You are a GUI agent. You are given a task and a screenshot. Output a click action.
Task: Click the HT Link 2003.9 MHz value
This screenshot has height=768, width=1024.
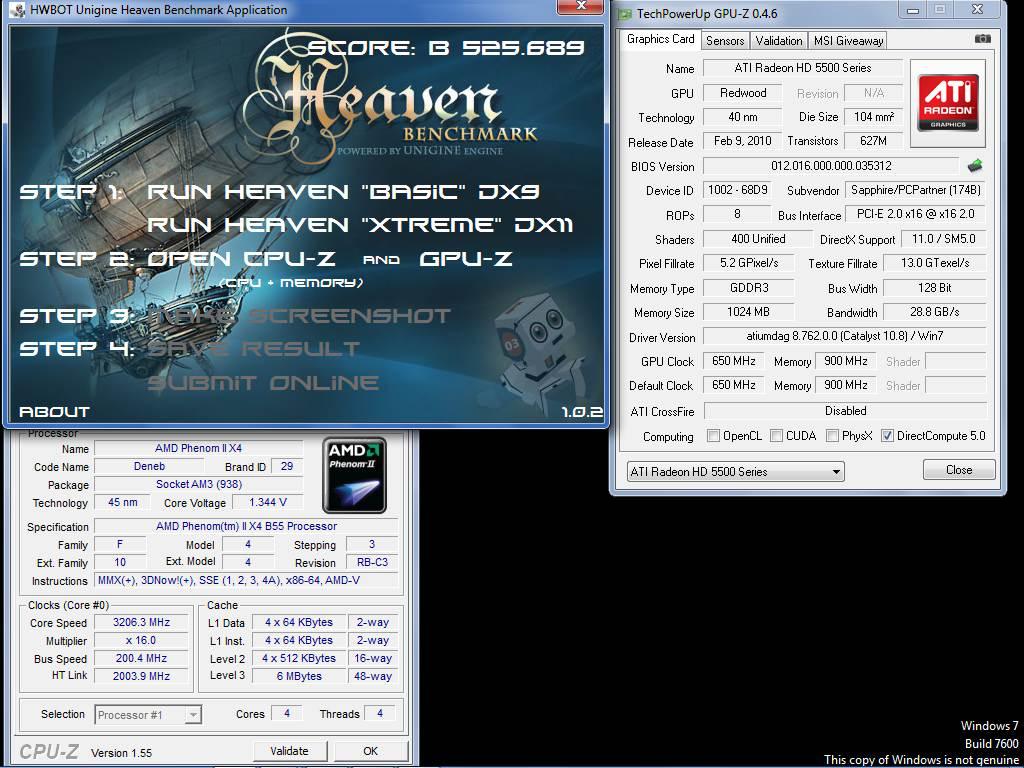click(x=141, y=676)
